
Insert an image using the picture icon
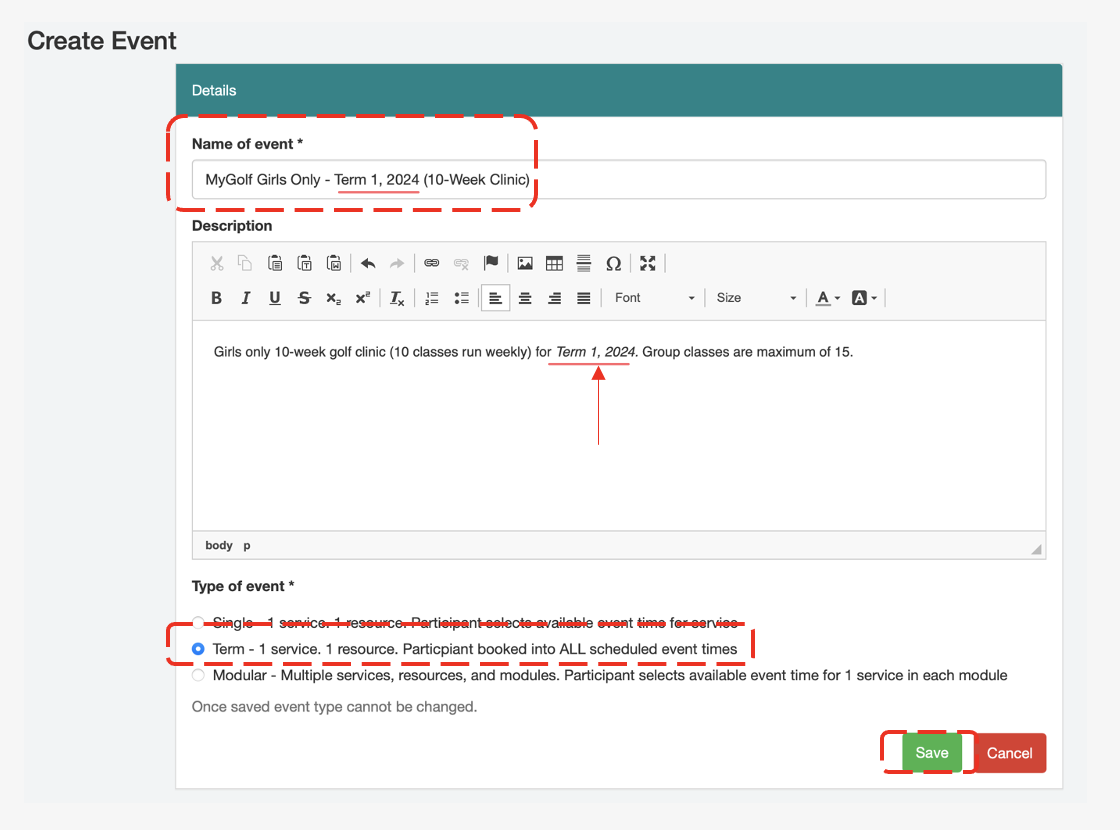point(525,264)
